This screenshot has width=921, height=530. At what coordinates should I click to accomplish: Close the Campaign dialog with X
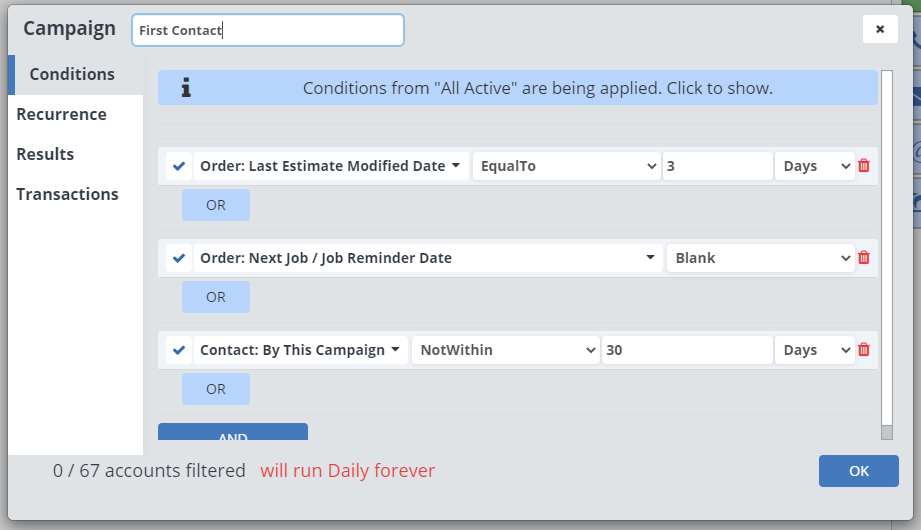880,29
